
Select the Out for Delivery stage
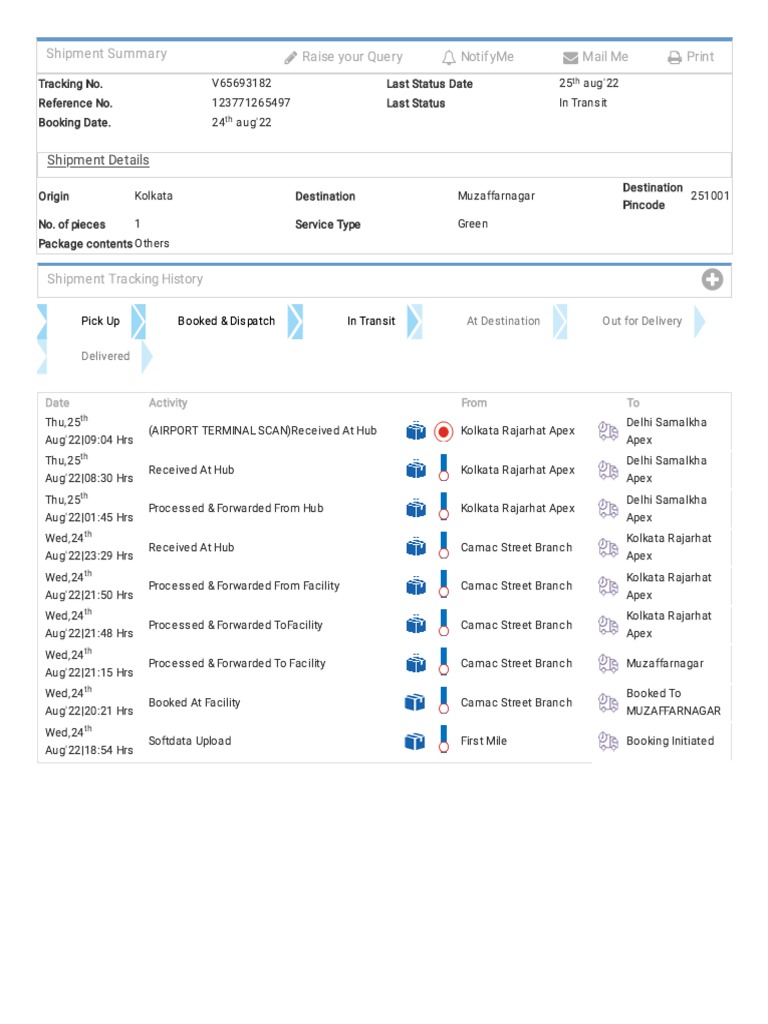642,321
